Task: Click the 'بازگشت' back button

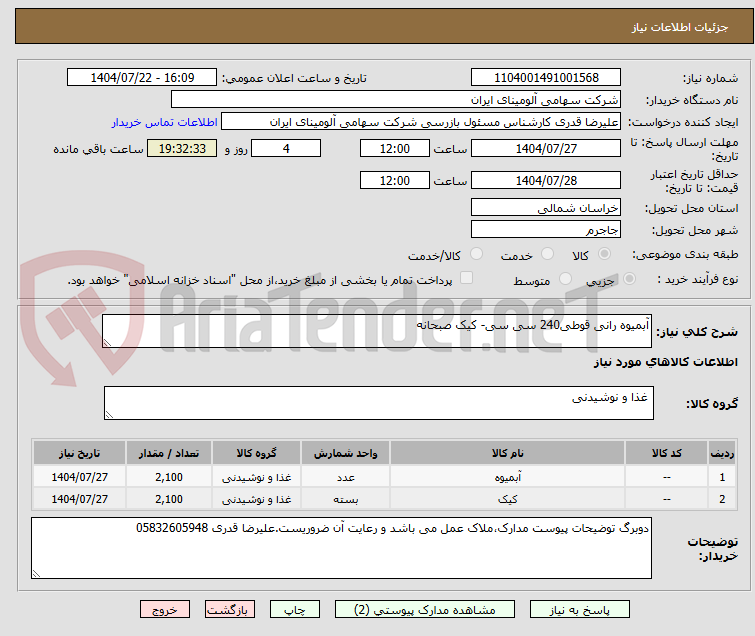Action: click(229, 609)
